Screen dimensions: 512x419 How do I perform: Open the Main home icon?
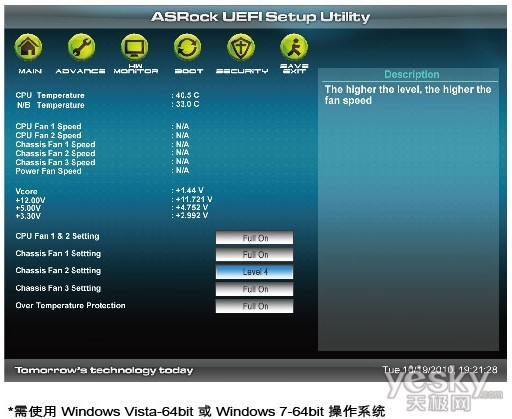28,47
